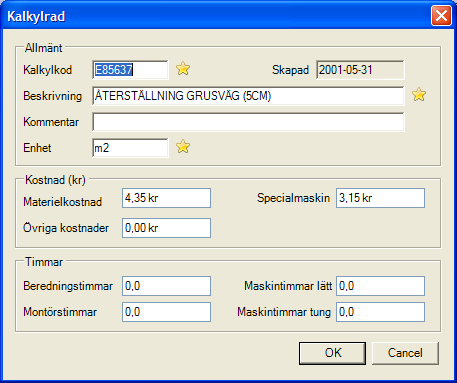Click the Övriga kostnader amount field
Viewport: 457px width, 383px height.
[166, 228]
